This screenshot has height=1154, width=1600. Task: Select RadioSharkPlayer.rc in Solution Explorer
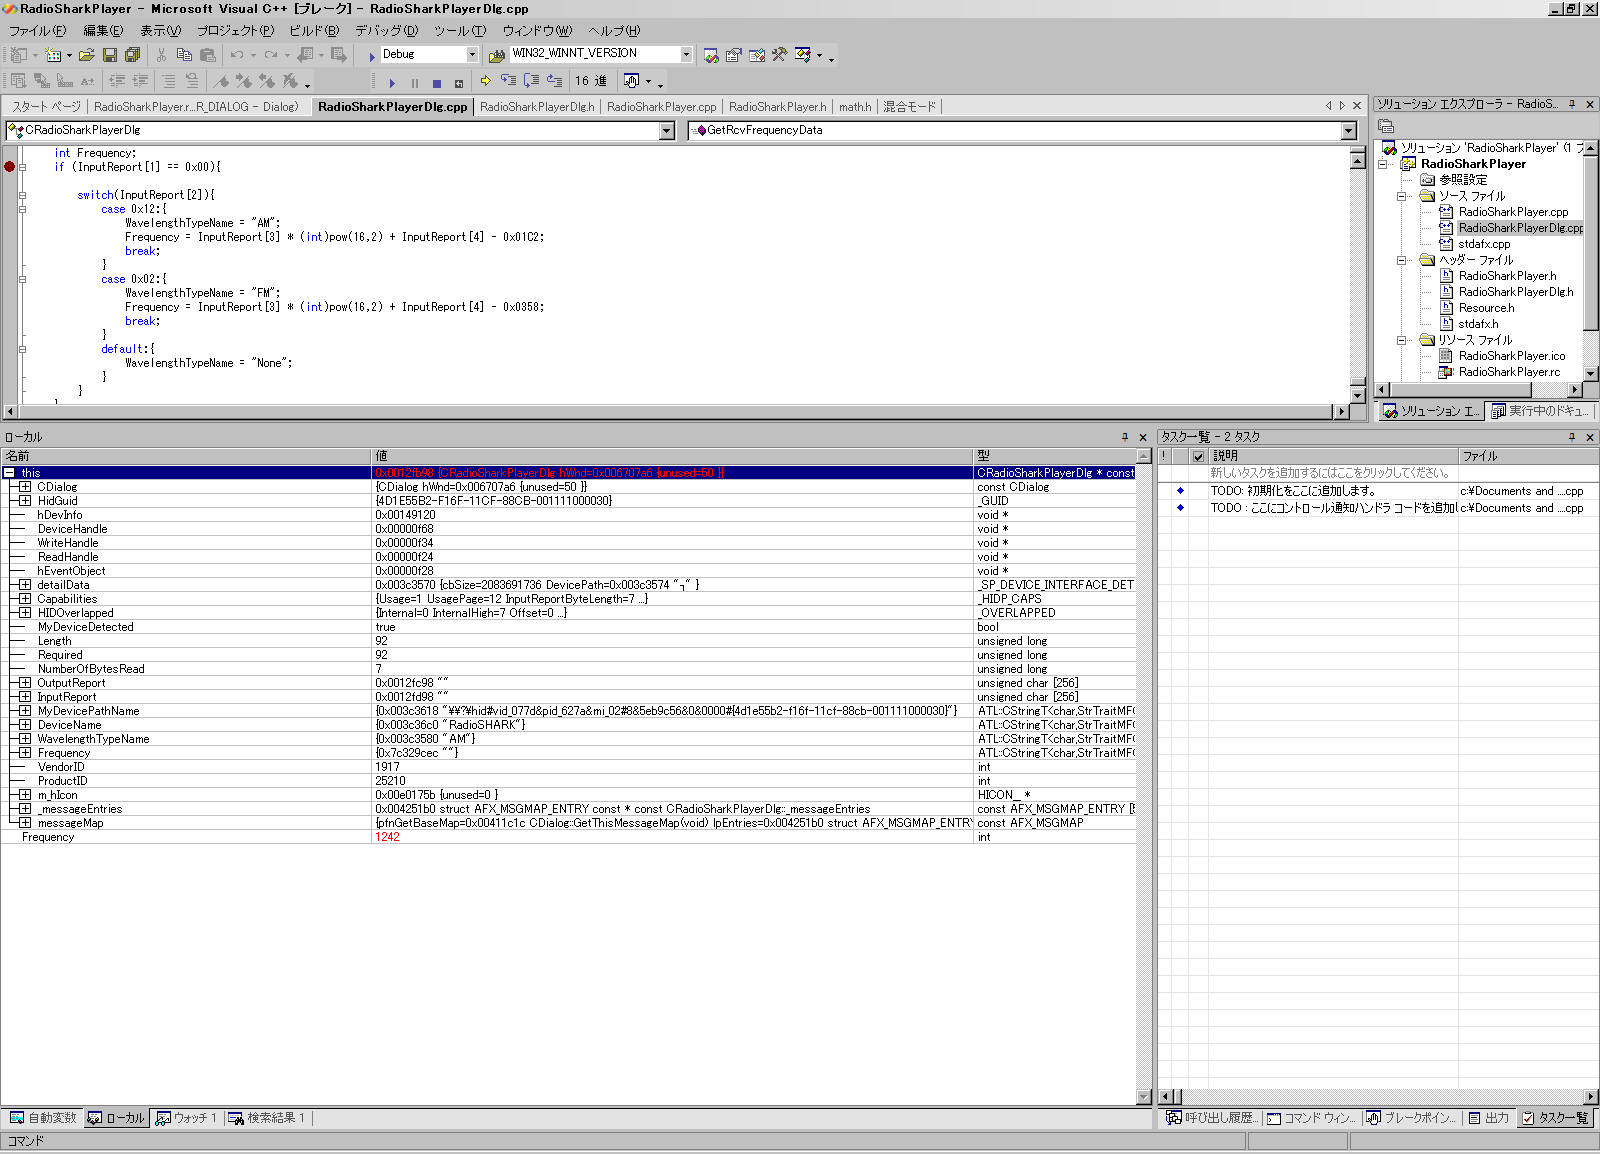point(1509,372)
